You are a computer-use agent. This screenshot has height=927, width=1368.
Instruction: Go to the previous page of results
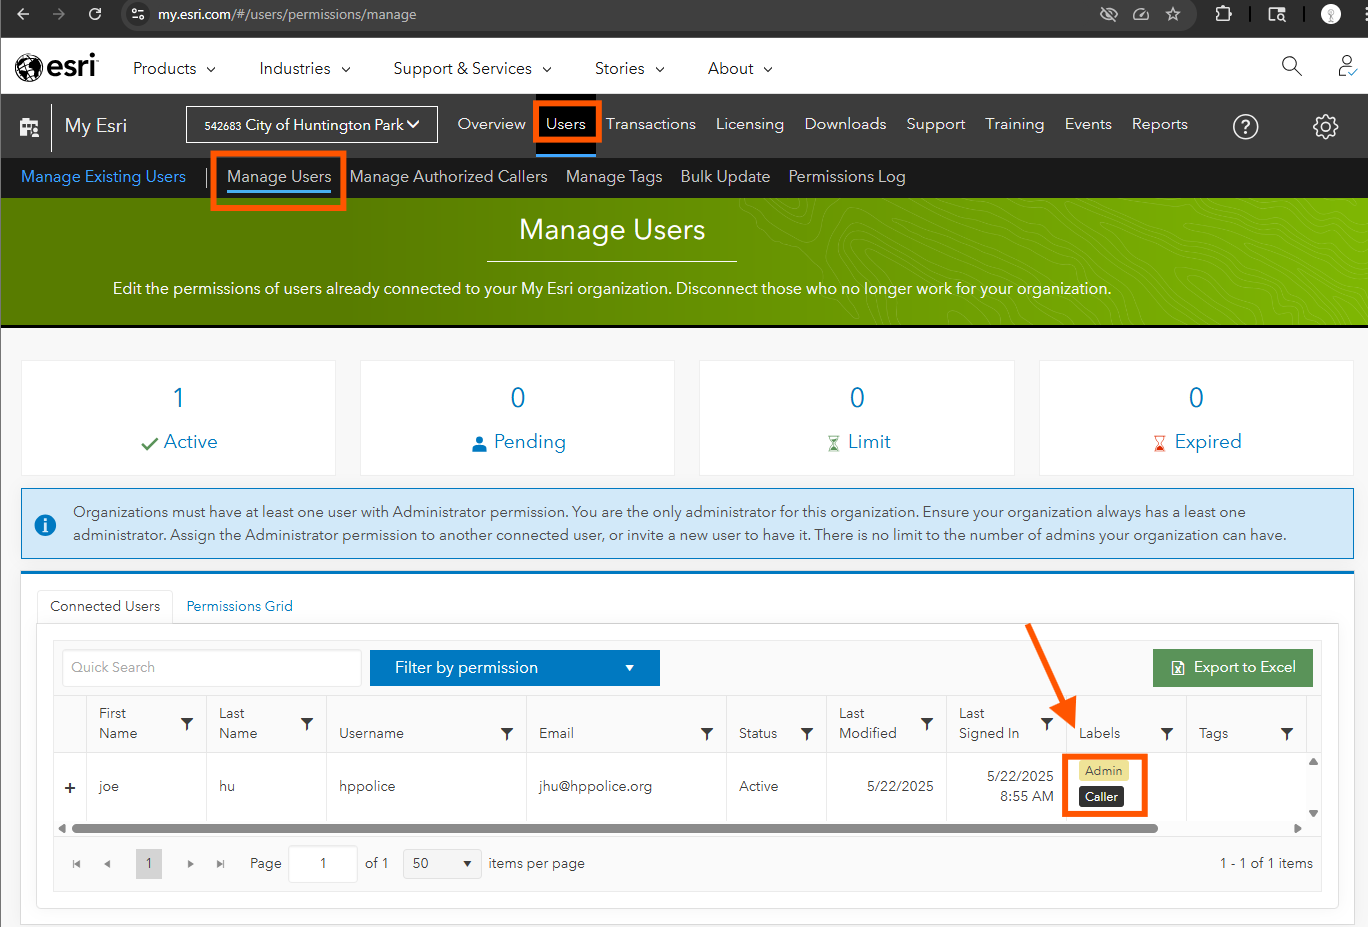(x=107, y=863)
